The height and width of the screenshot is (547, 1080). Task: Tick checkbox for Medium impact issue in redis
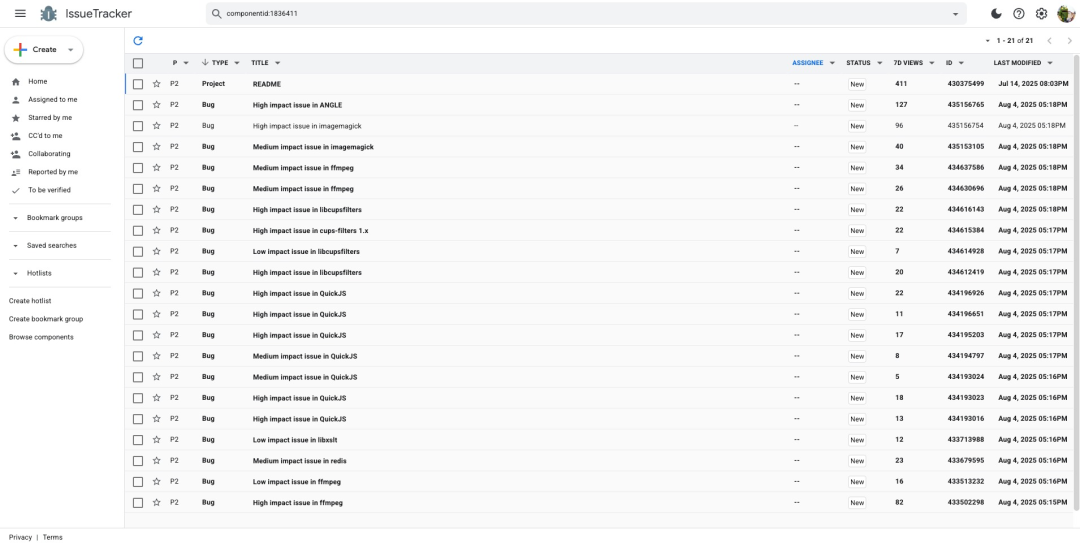point(138,461)
